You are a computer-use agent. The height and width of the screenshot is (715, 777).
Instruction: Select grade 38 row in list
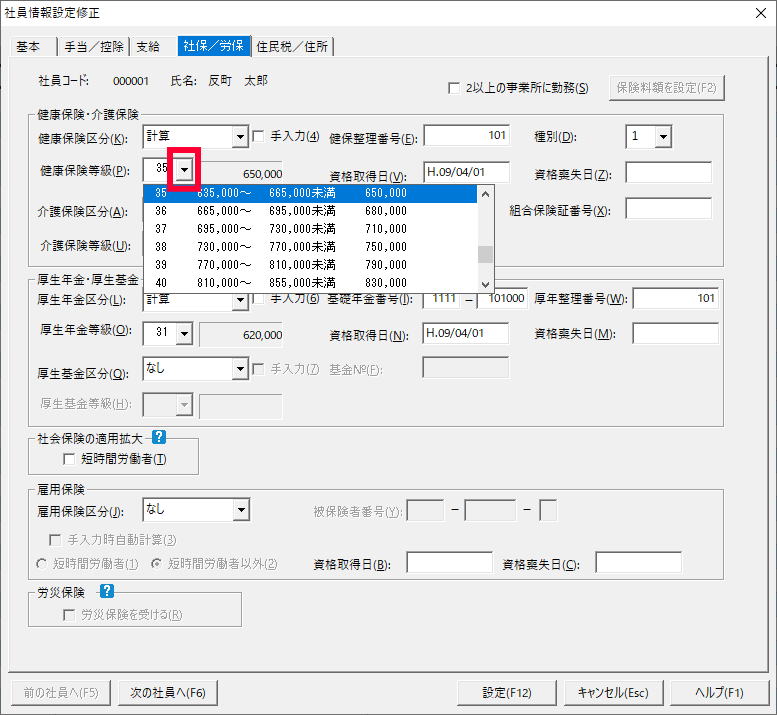(x=310, y=247)
